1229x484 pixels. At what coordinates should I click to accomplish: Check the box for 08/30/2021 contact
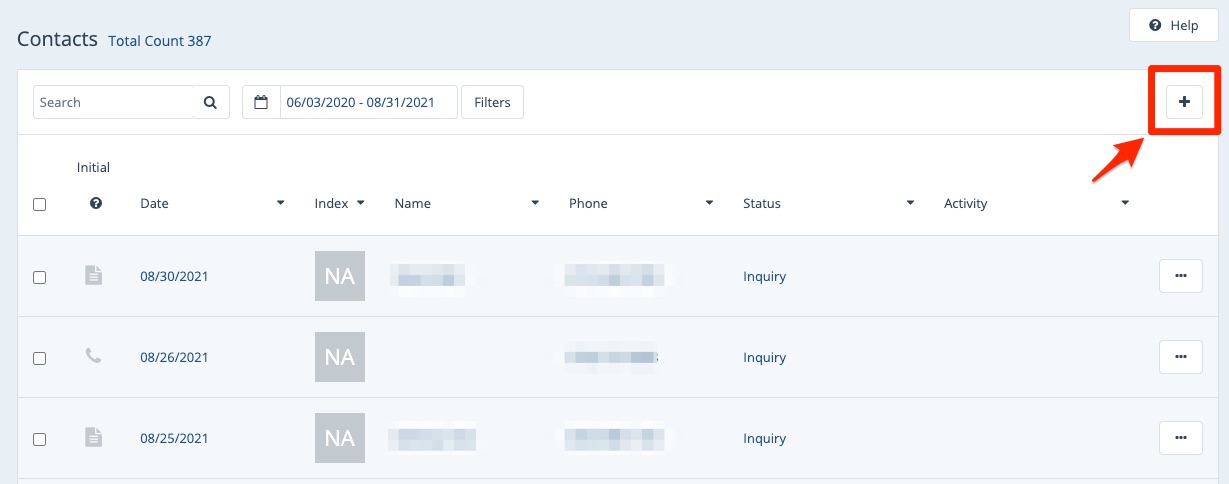(40, 277)
